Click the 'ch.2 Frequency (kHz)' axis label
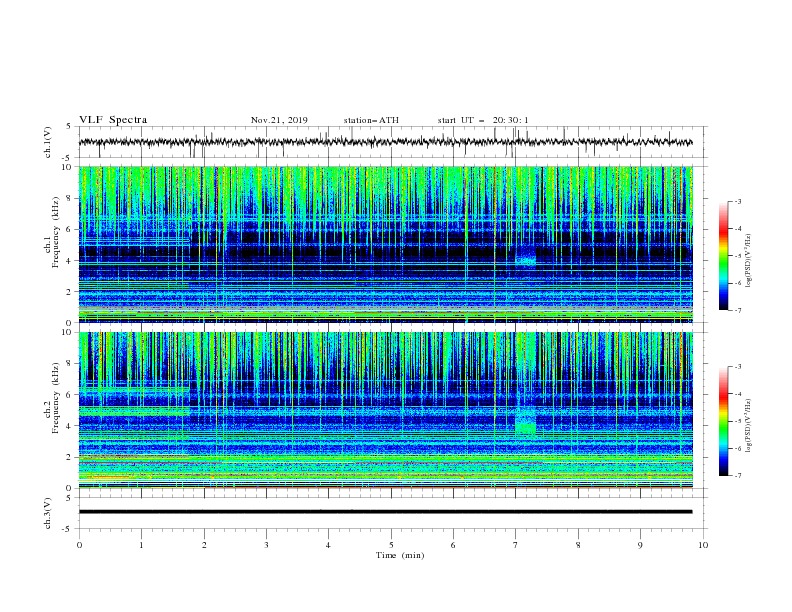 (x=52, y=398)
